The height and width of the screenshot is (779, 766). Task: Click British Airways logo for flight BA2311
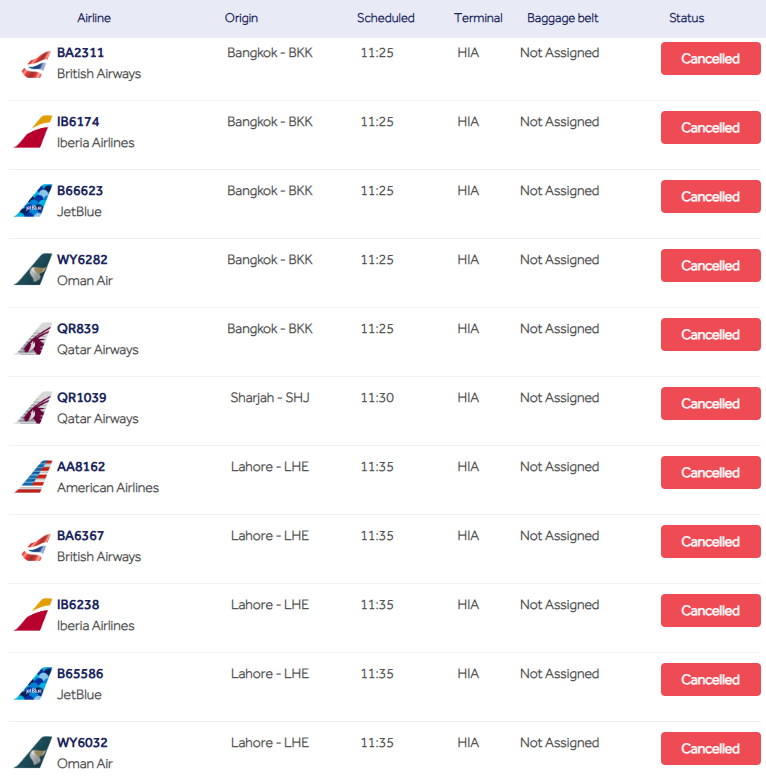point(33,64)
